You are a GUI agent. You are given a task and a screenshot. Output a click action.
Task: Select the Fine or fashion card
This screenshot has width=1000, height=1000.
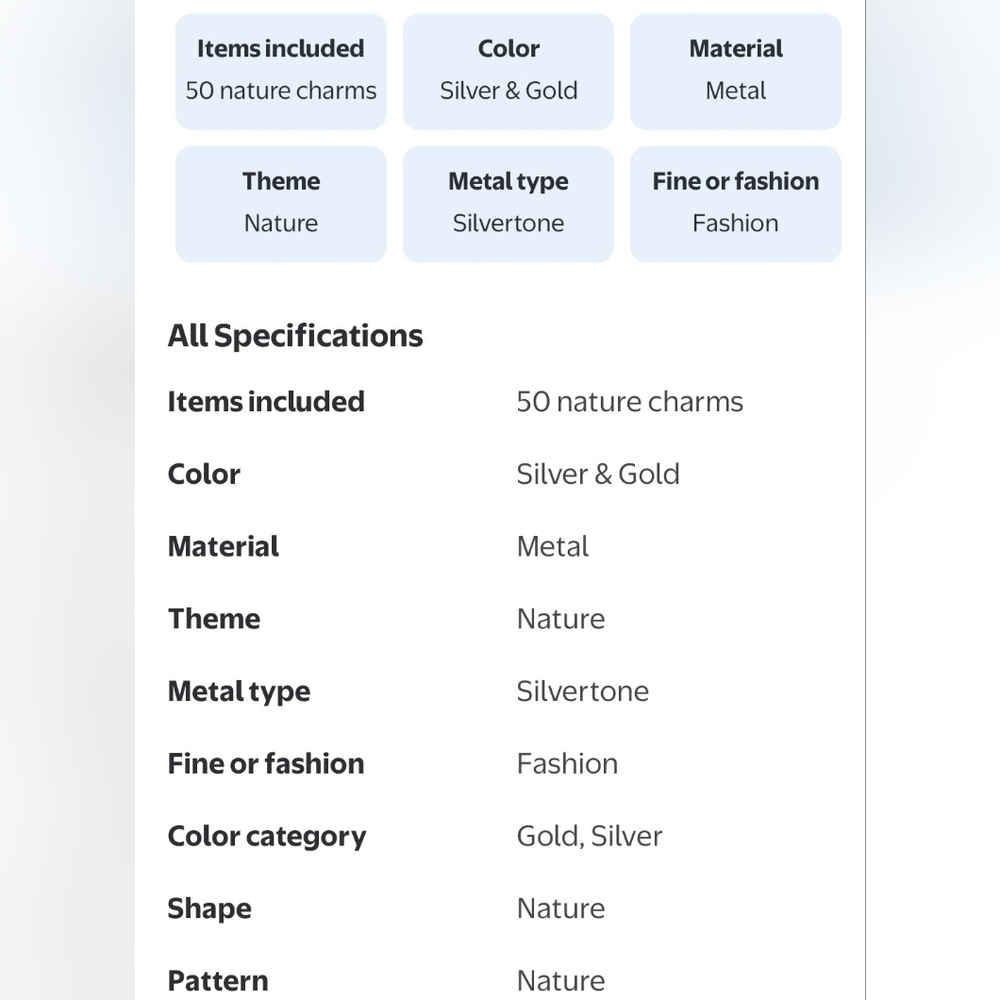[x=735, y=204]
